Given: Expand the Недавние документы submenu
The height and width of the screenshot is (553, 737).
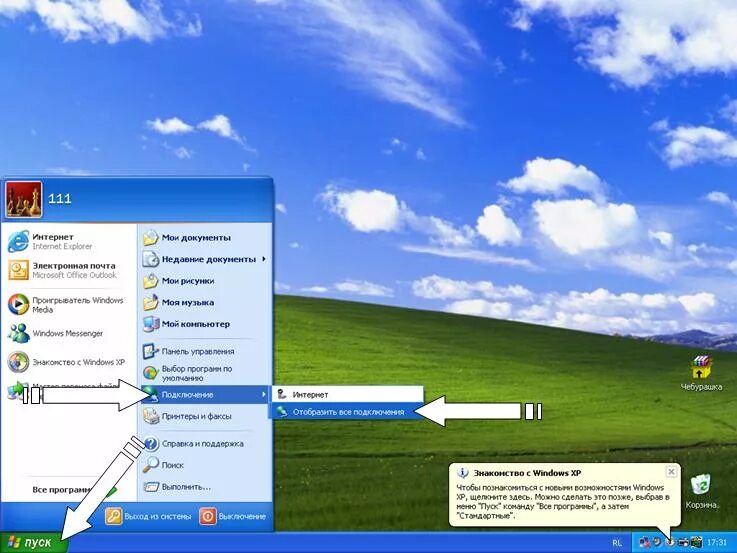Looking at the screenshot, I should (205, 259).
